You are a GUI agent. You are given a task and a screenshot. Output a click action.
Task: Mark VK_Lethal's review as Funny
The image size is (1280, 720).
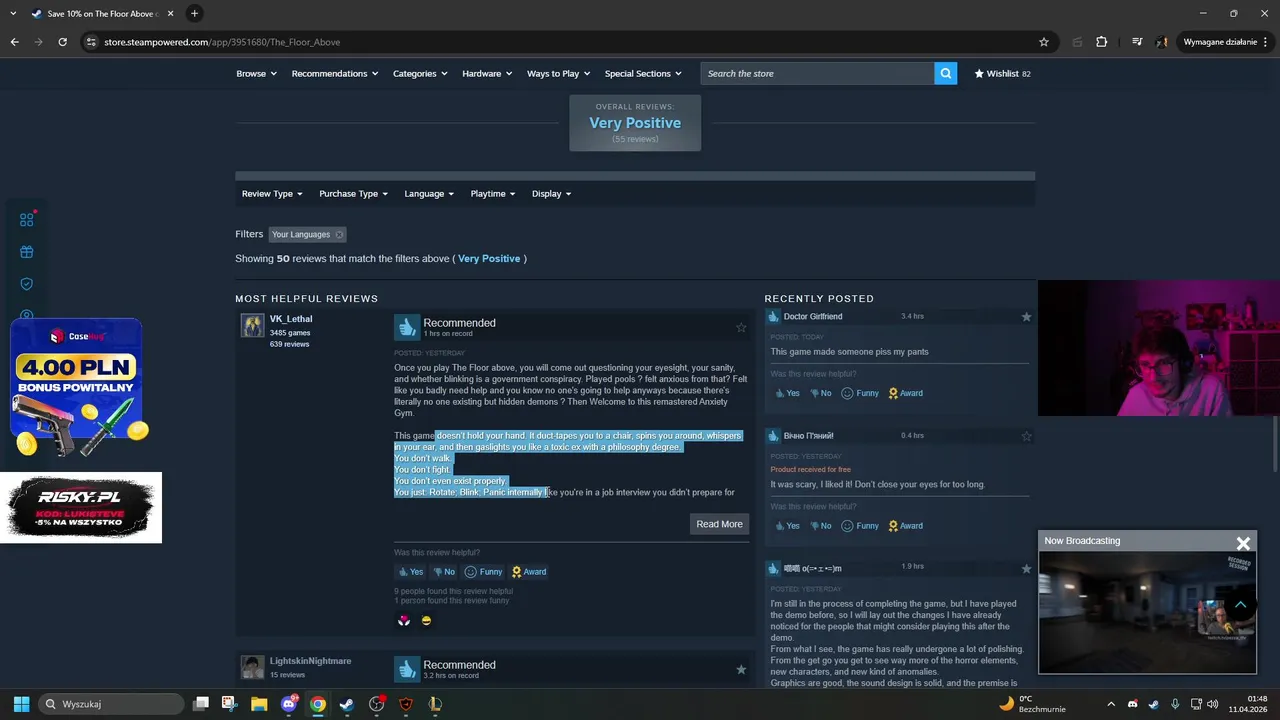(483, 572)
